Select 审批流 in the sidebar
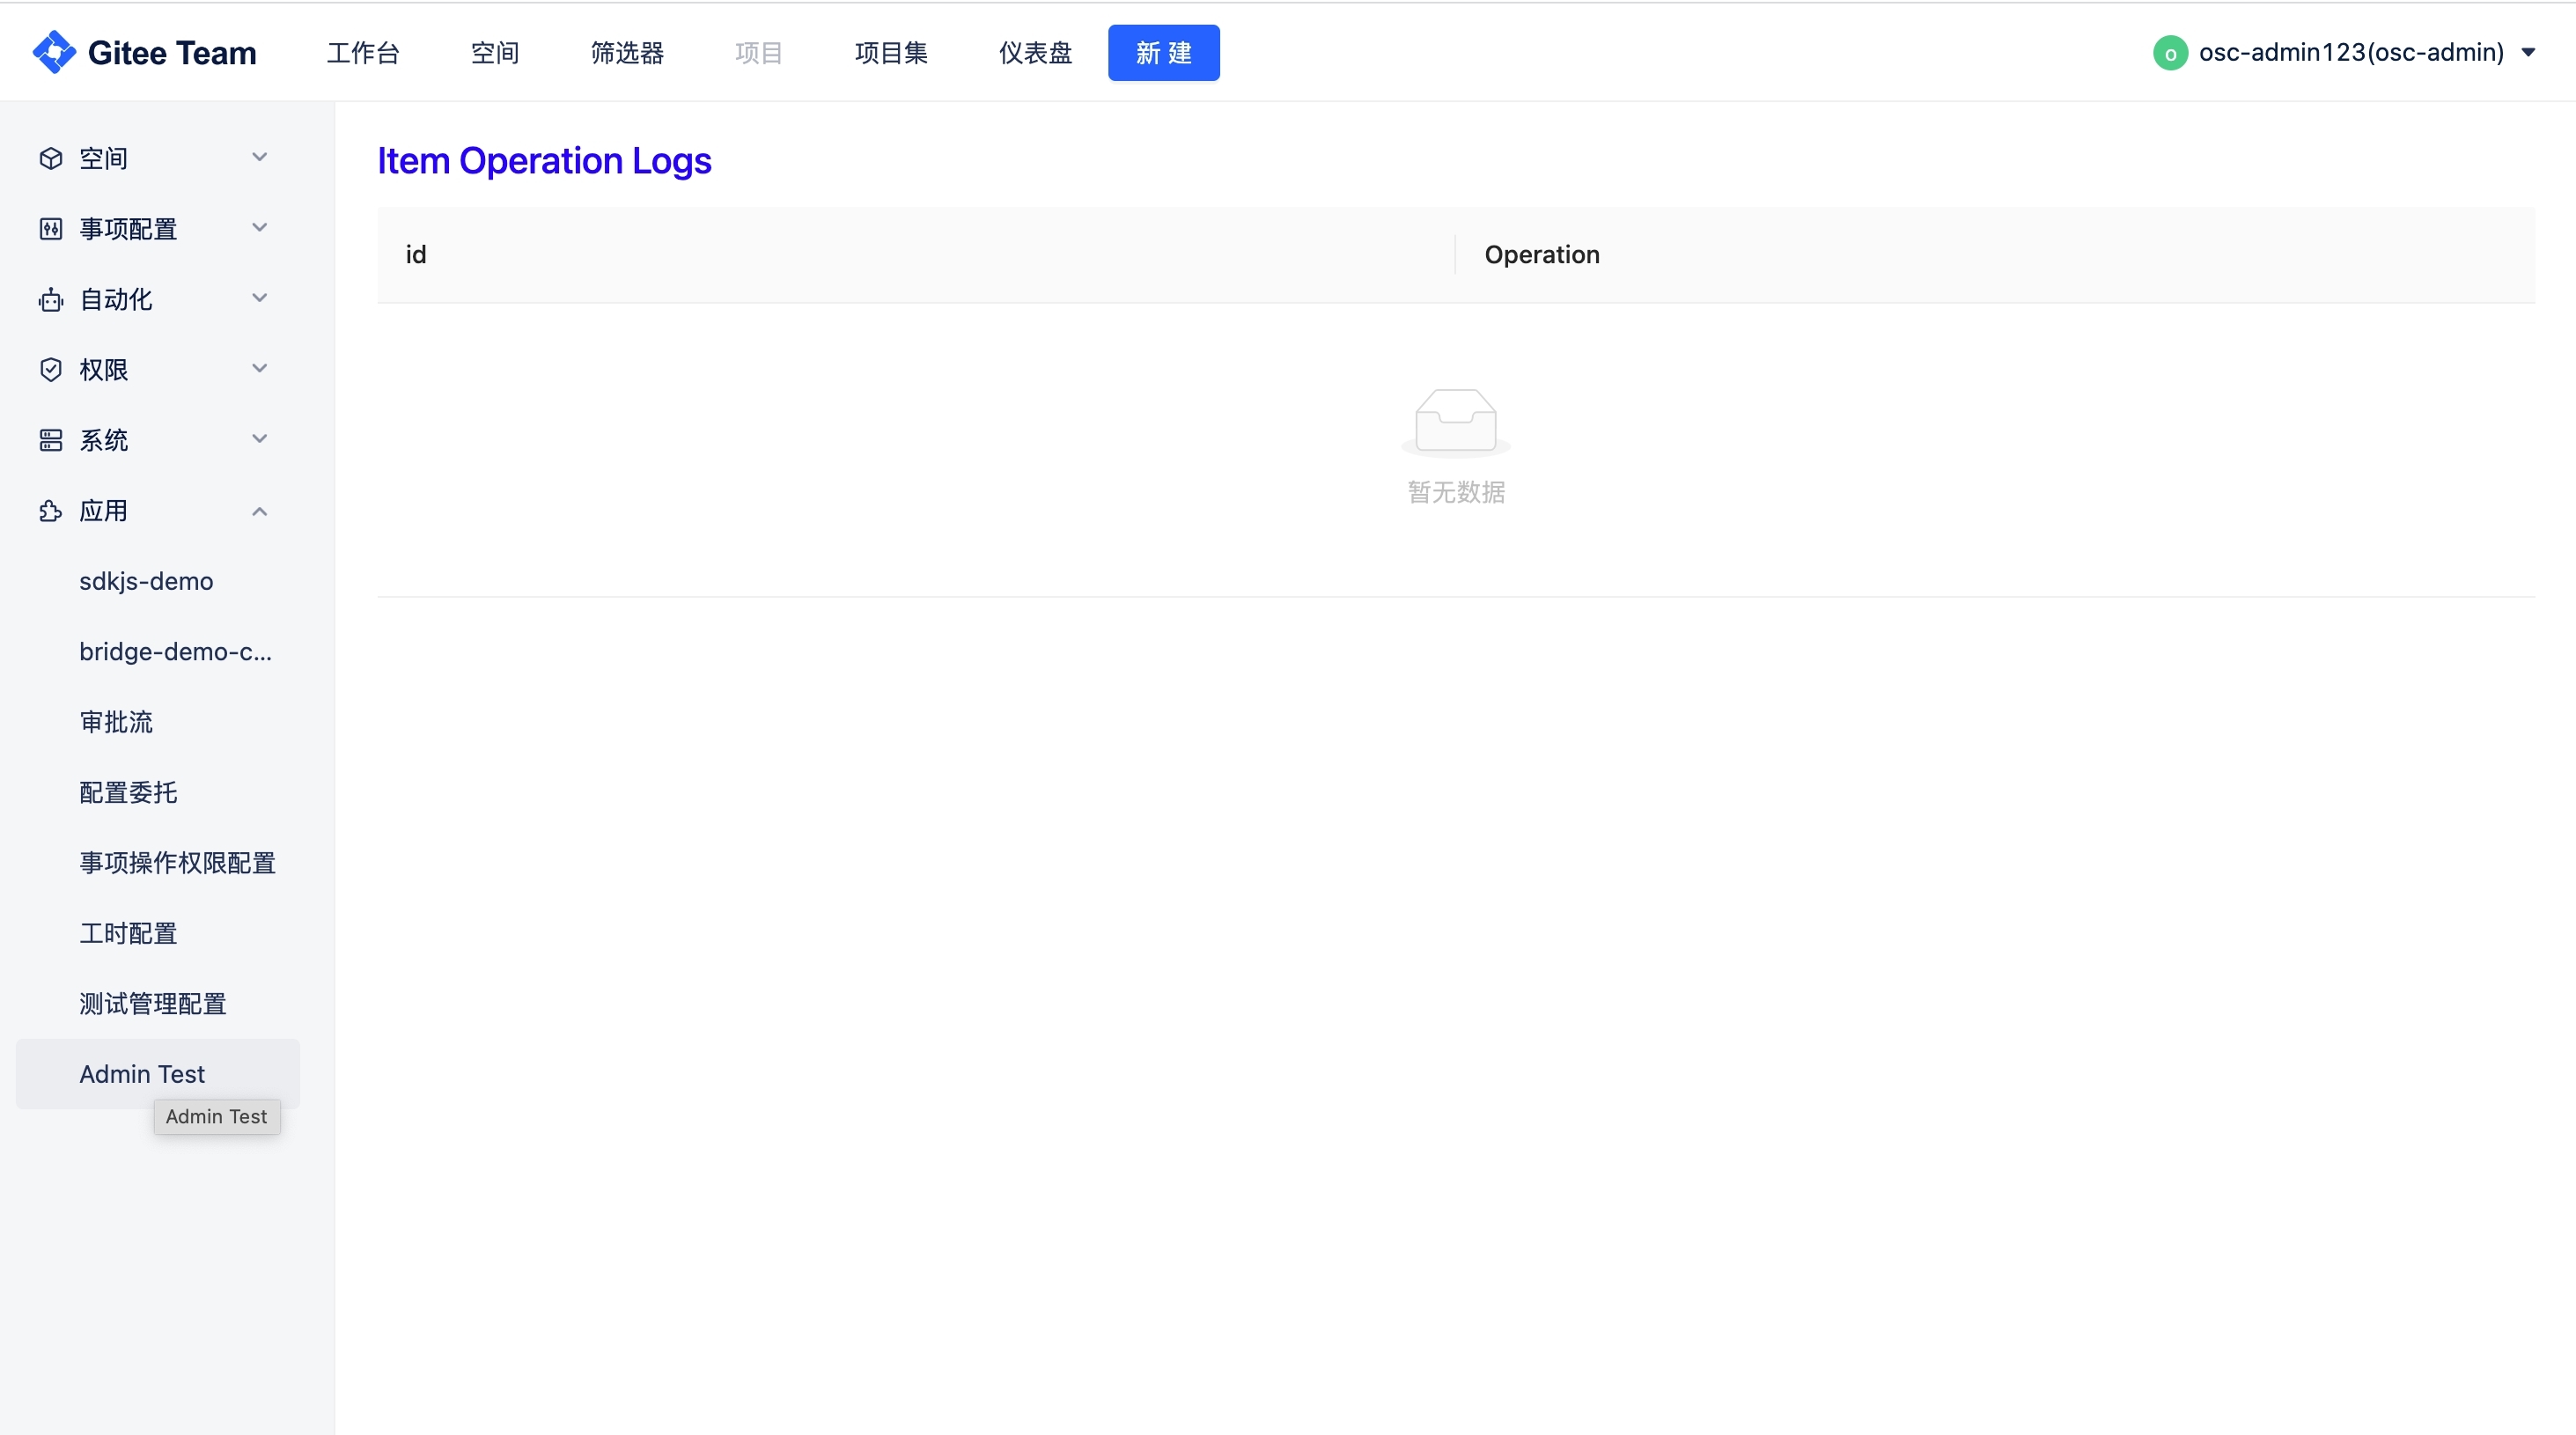The width and height of the screenshot is (2576, 1435). pos(116,722)
